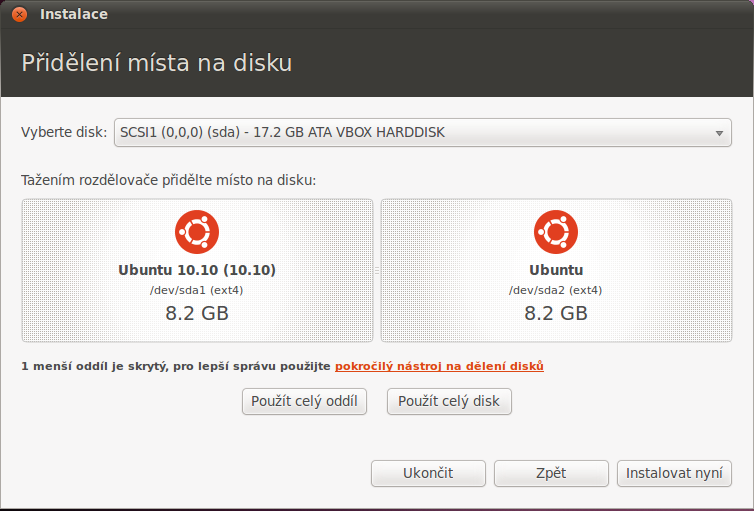Quit the installer with Ukončit
Image resolution: width=754 pixels, height=511 pixels.
[x=428, y=474]
